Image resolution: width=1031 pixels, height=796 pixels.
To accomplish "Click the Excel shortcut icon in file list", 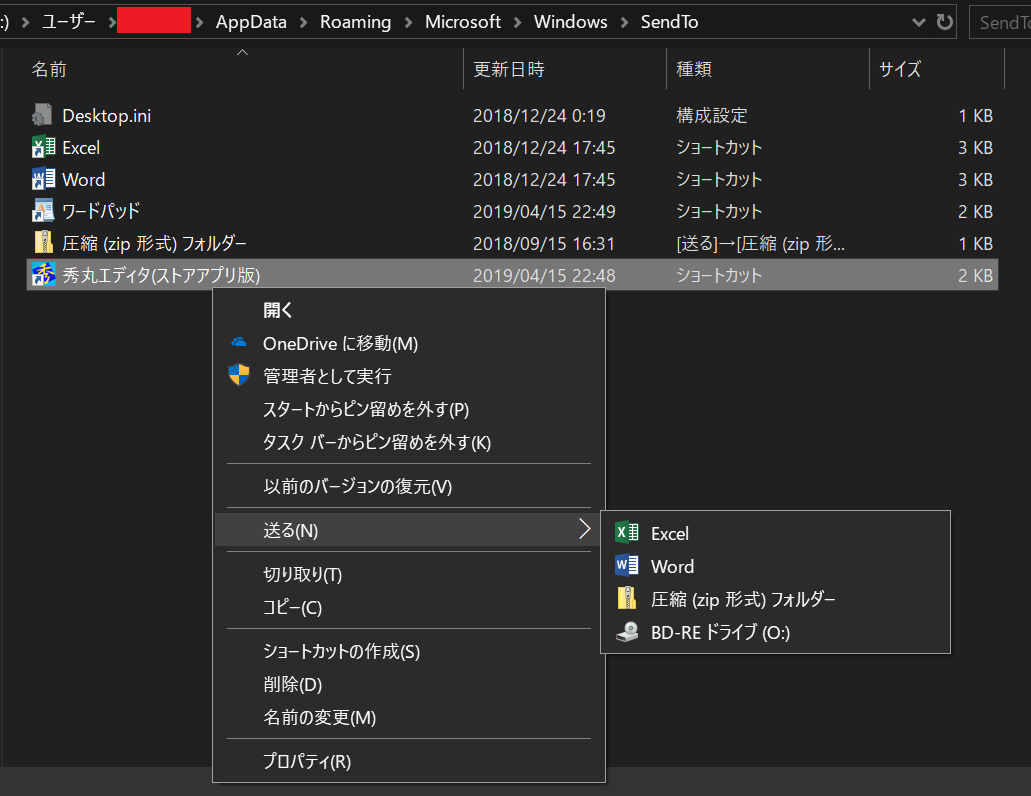I will click(x=43, y=147).
